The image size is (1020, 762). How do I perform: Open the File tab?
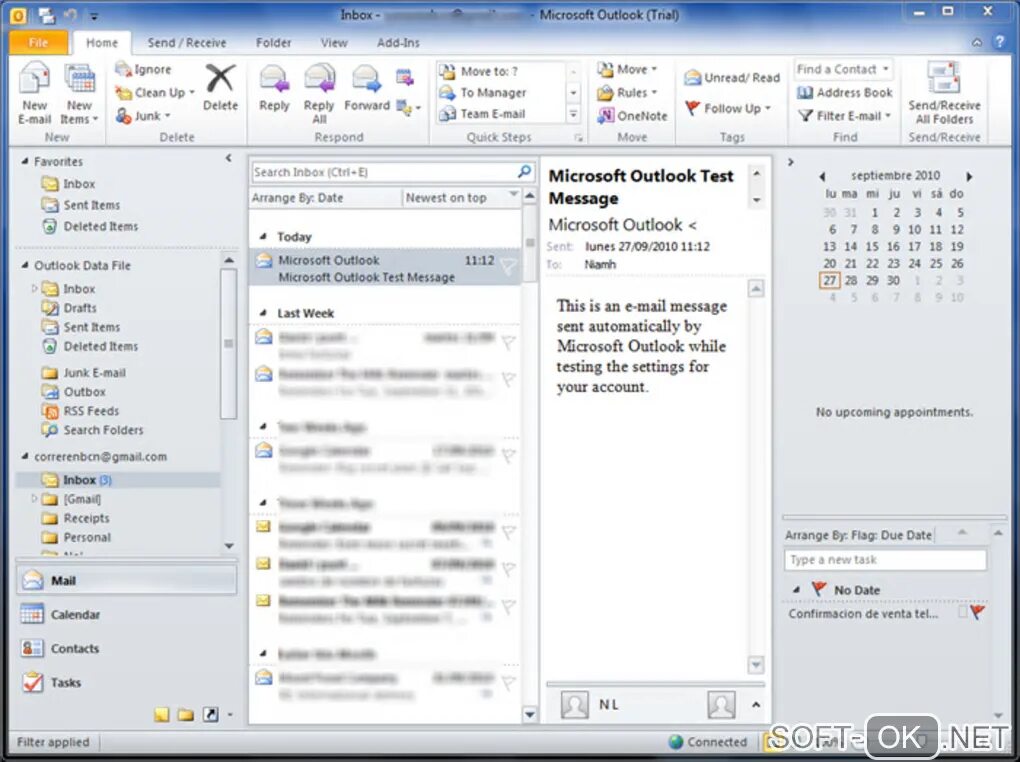tap(38, 42)
